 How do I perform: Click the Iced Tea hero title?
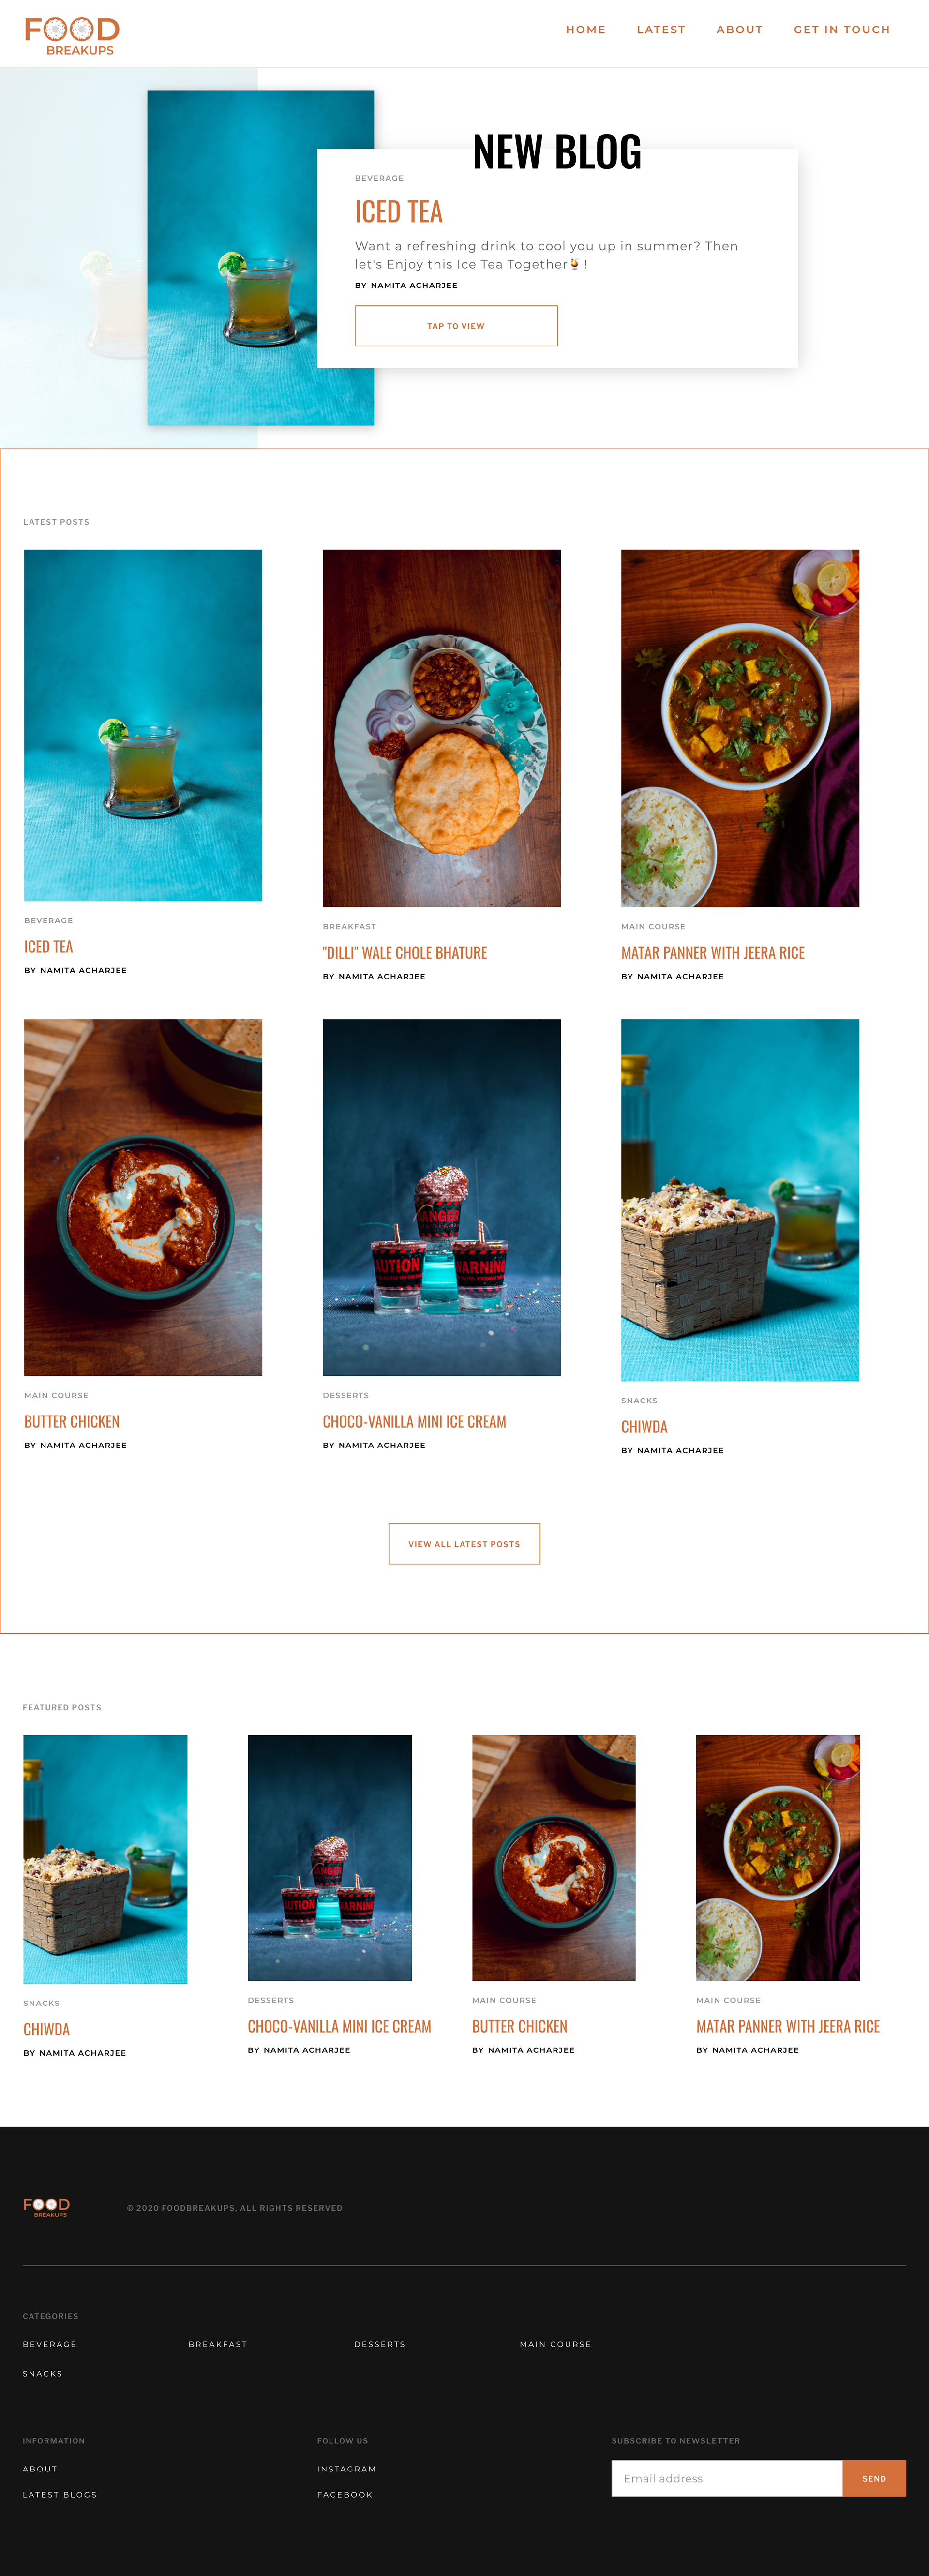(x=398, y=212)
